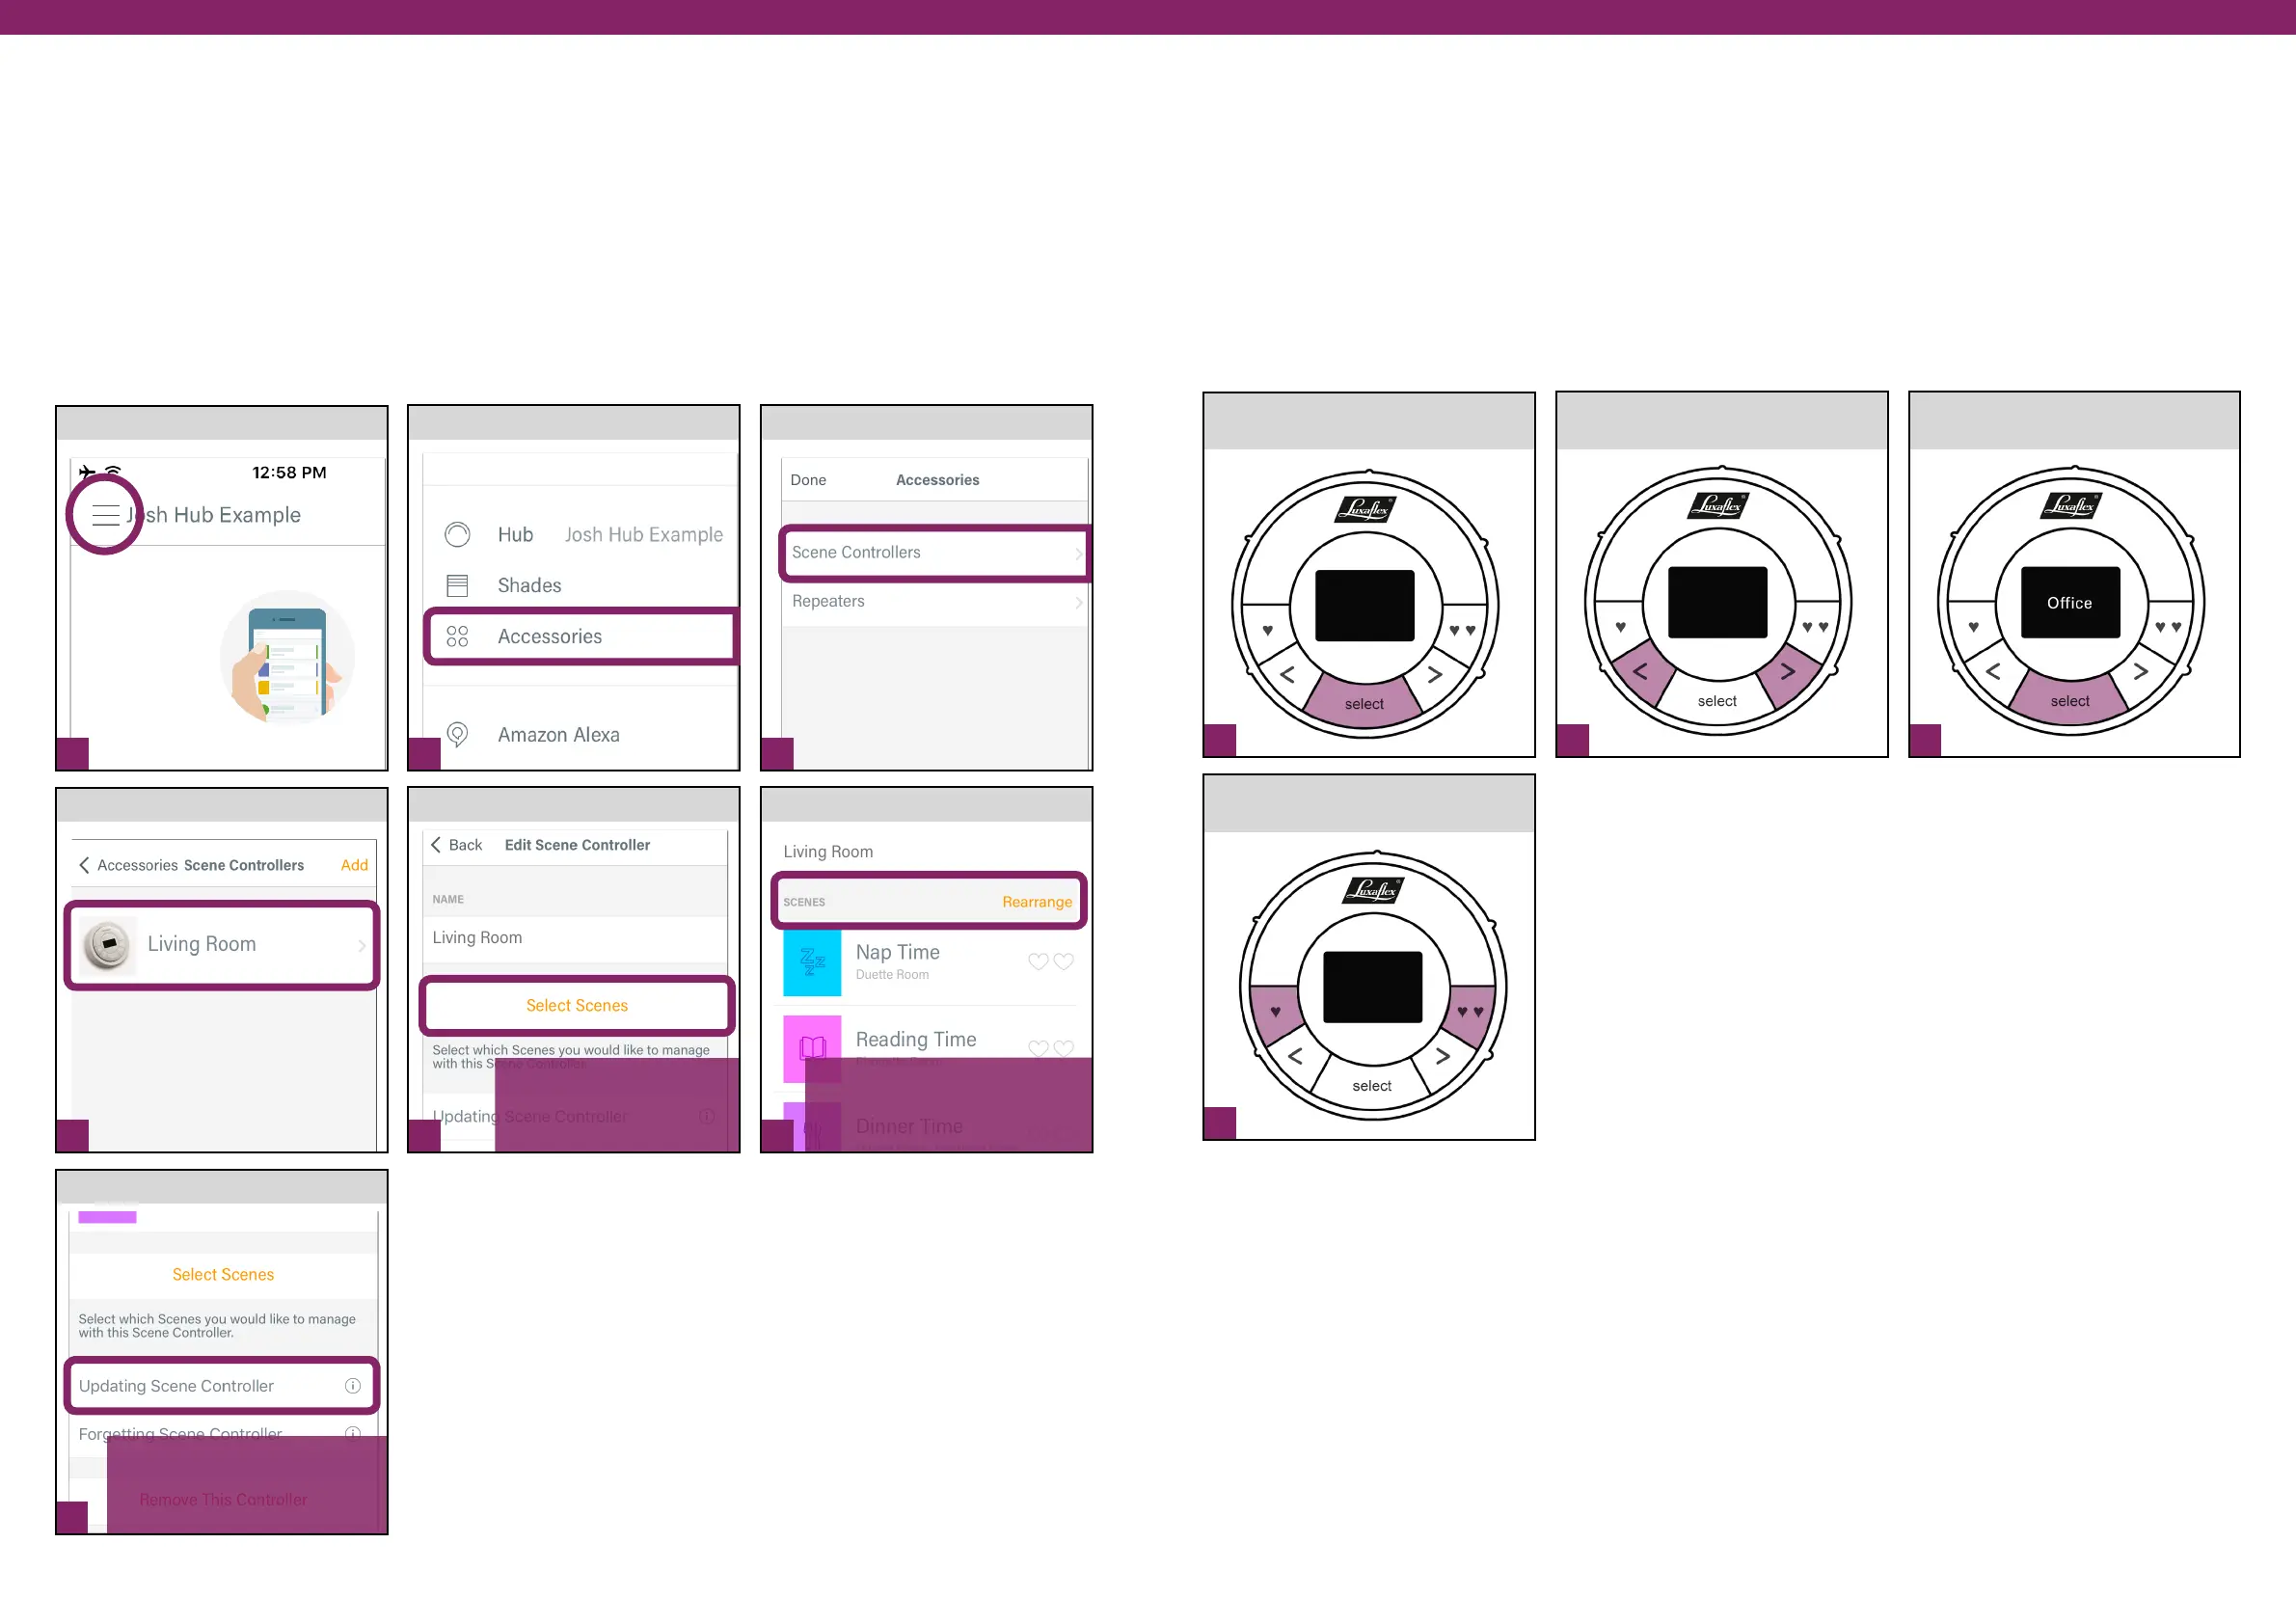2296x1624 pixels.
Task: Select the Nap Time scene title
Action: click(x=897, y=952)
